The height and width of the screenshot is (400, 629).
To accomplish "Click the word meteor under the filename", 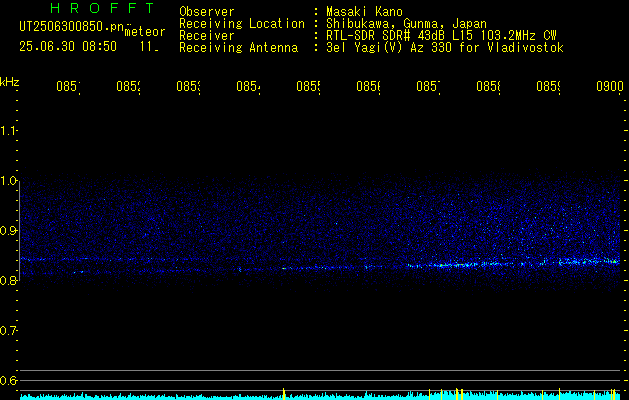I will point(145,32).
